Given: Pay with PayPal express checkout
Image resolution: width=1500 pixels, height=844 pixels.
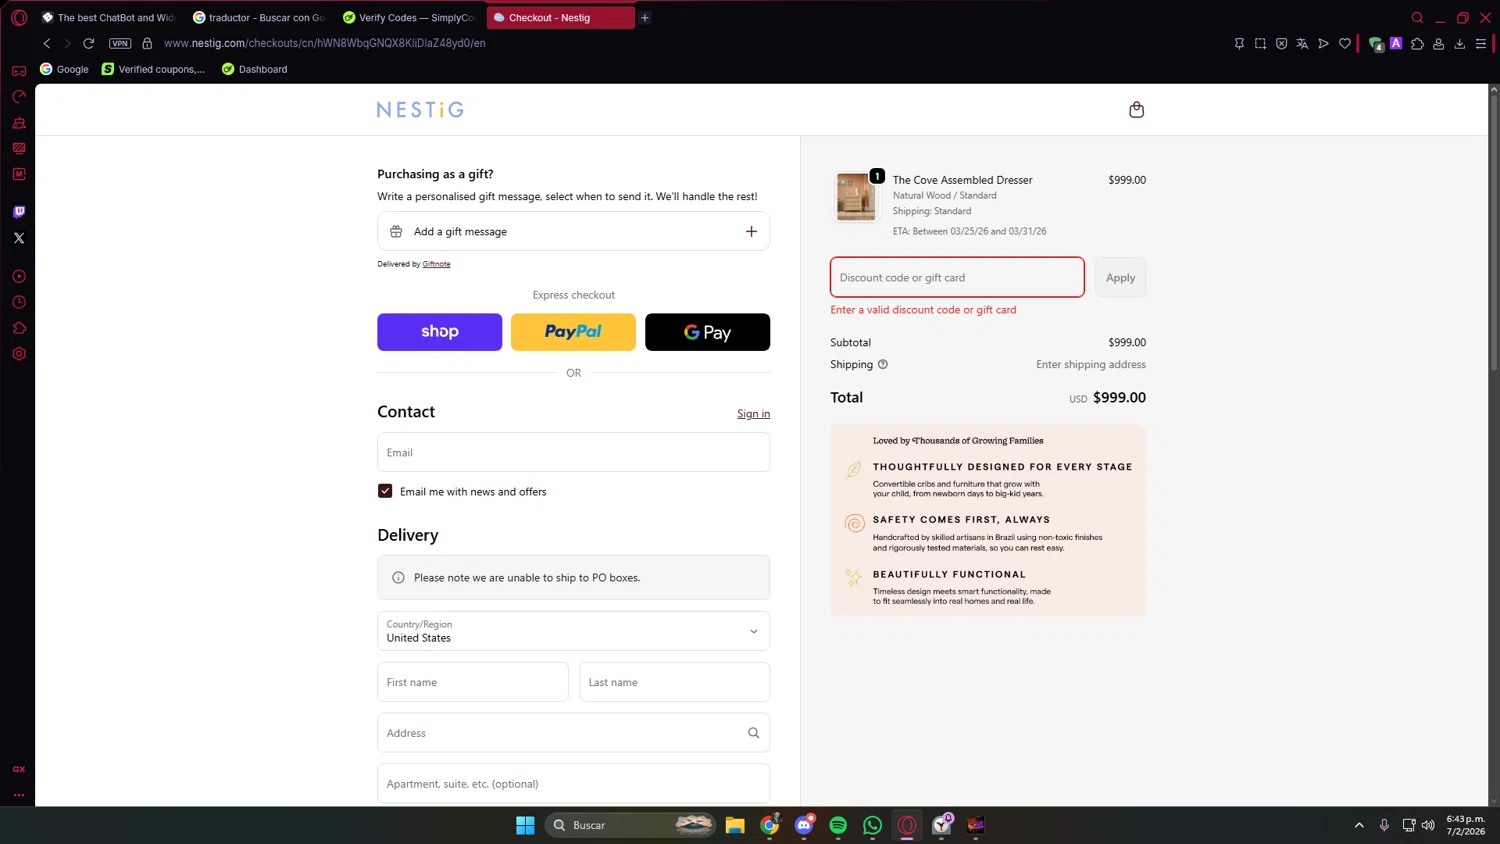Looking at the screenshot, I should coord(573,332).
